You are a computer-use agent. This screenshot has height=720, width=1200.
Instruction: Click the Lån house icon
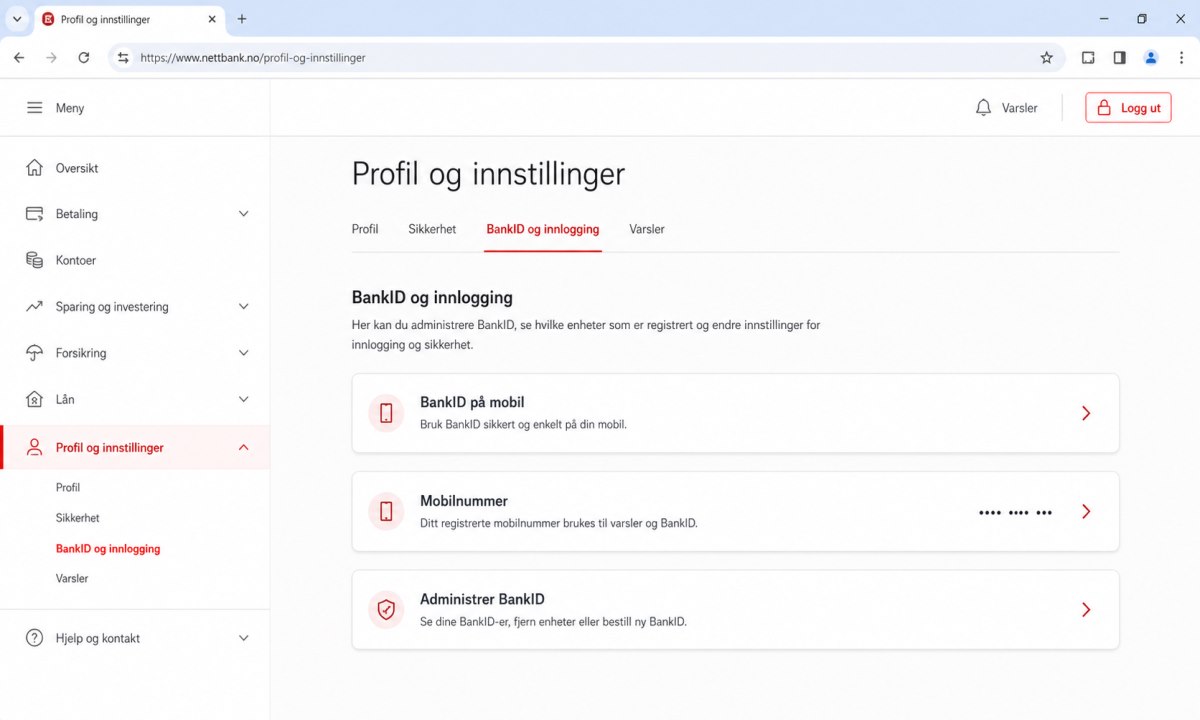[35, 399]
